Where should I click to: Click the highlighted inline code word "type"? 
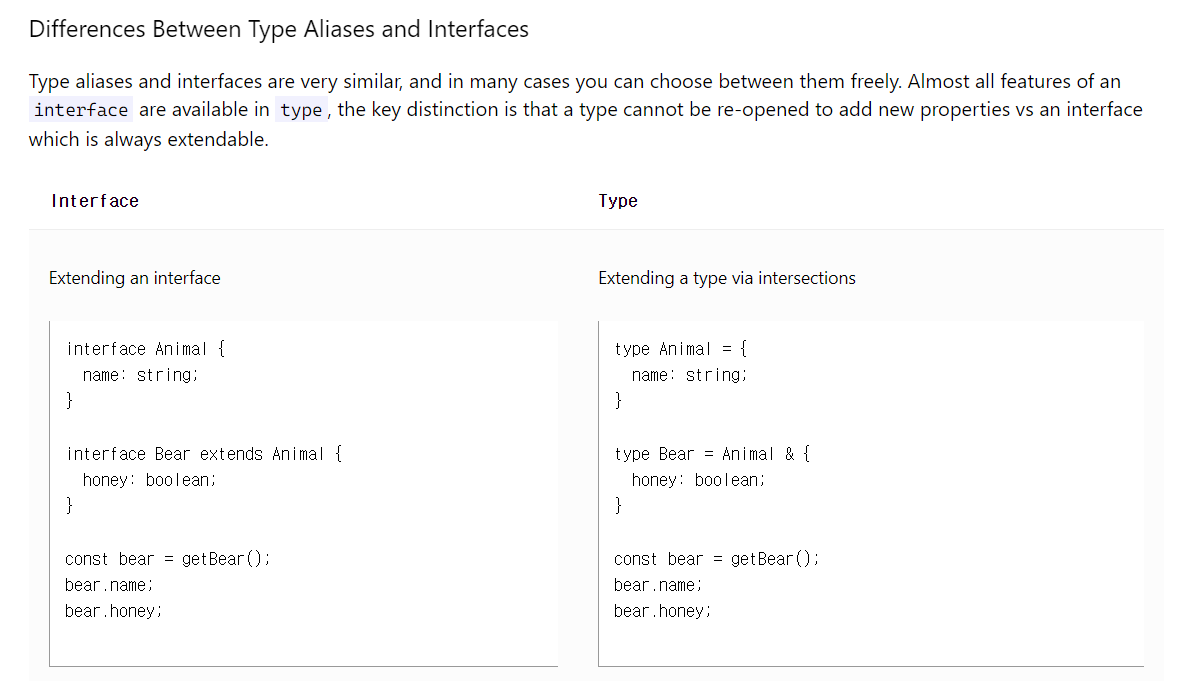[301, 110]
